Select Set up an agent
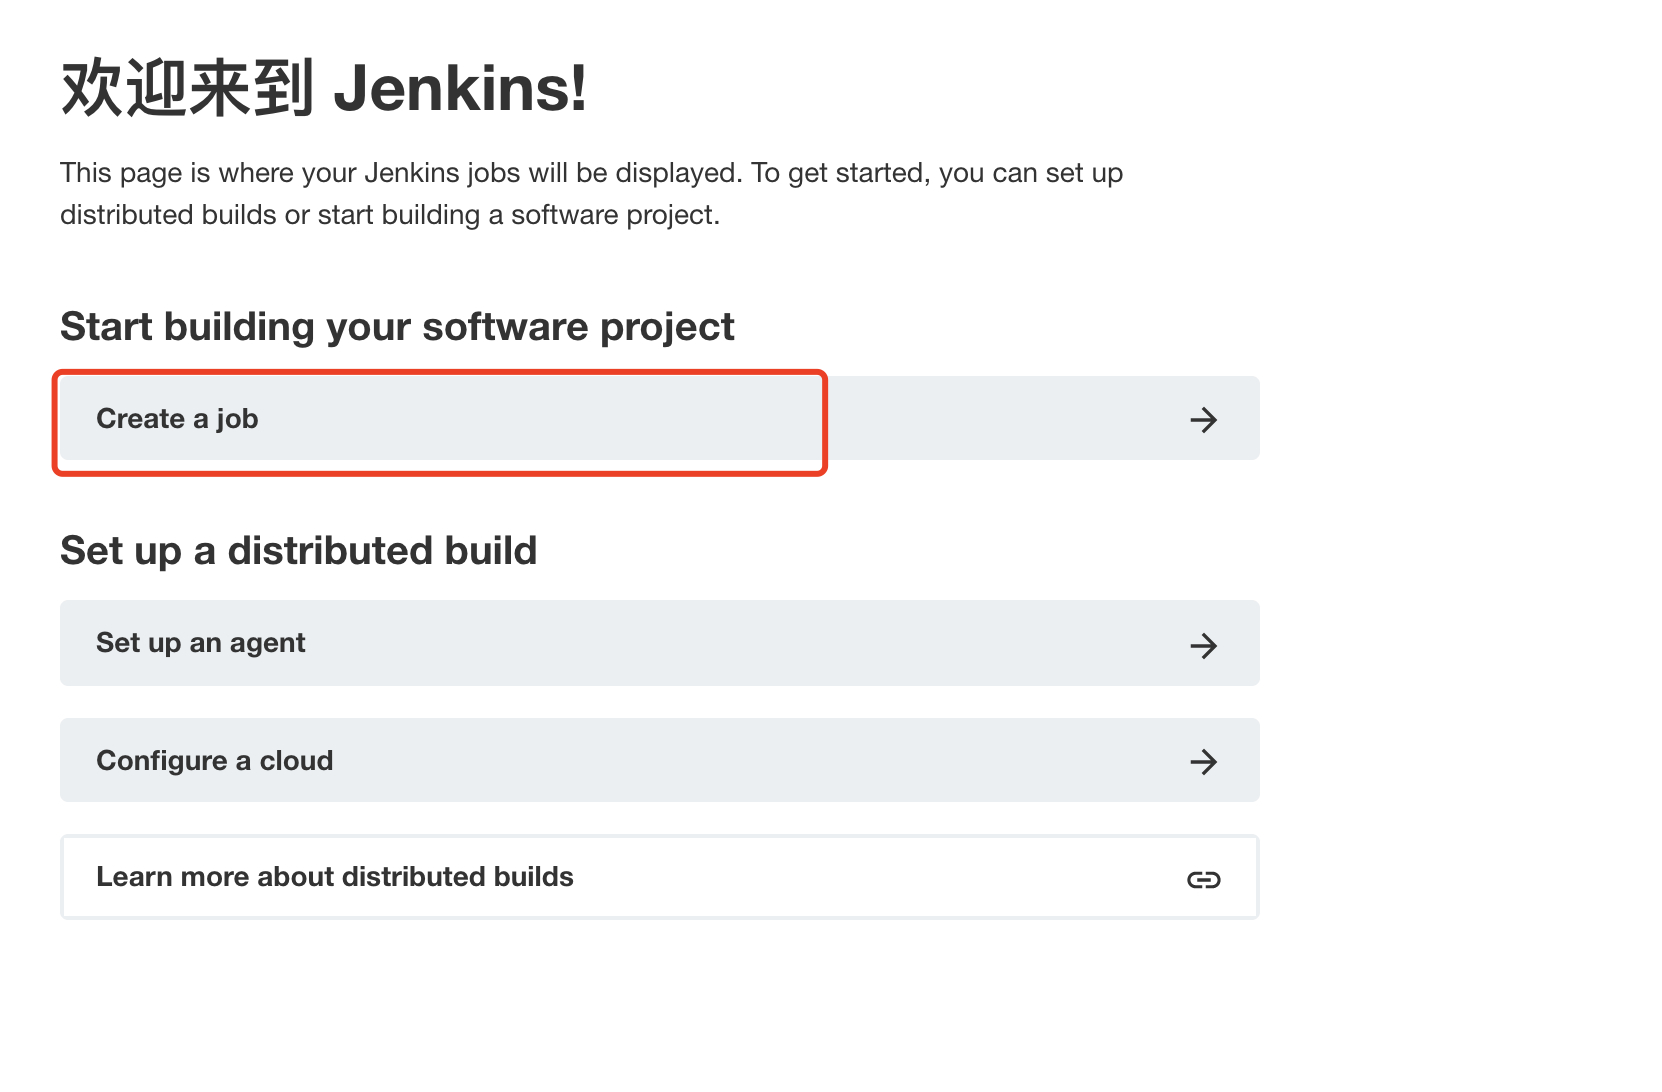The height and width of the screenshot is (1092, 1662). click(659, 643)
